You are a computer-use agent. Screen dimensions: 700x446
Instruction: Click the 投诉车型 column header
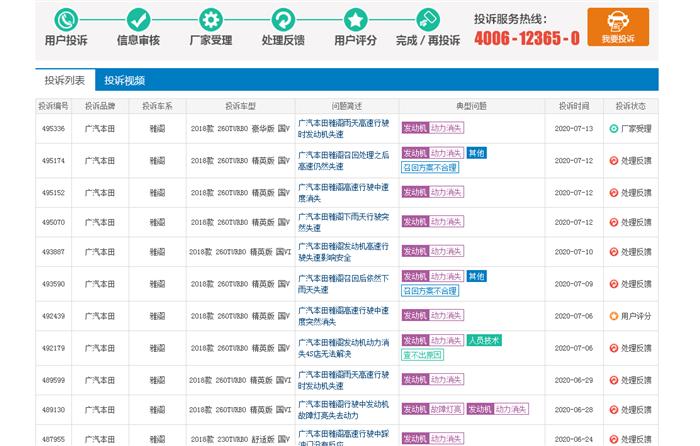pos(241,106)
